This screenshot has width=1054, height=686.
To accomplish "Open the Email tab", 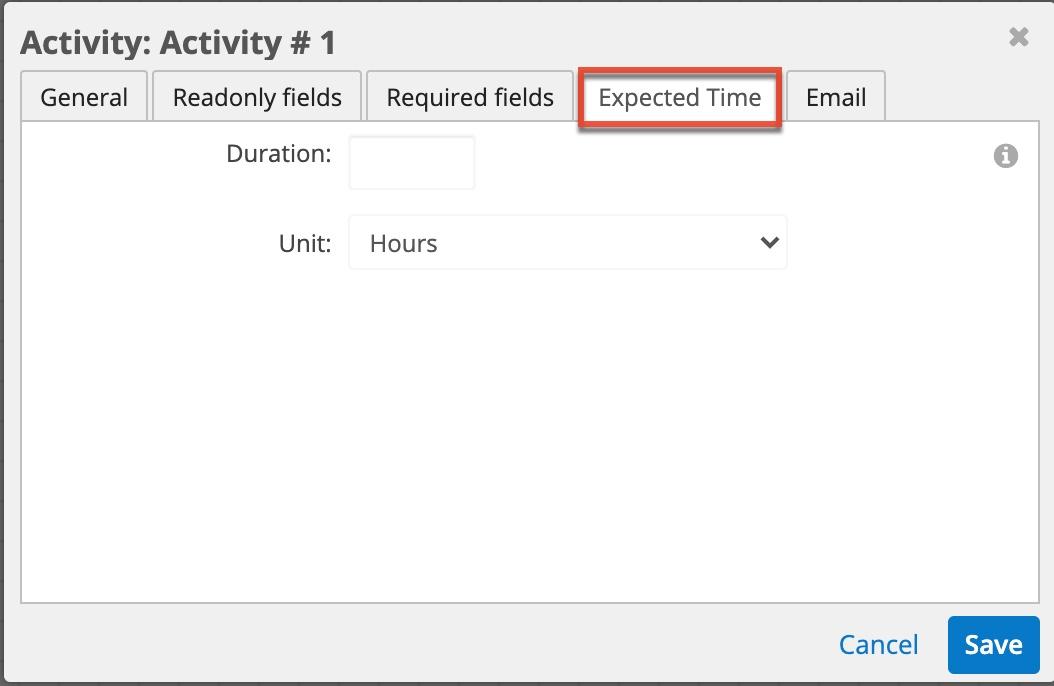I will coord(835,96).
